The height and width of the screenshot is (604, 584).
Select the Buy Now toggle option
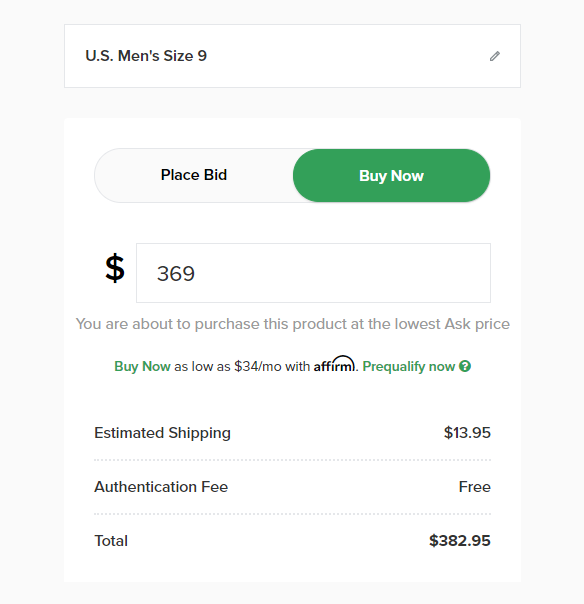391,176
